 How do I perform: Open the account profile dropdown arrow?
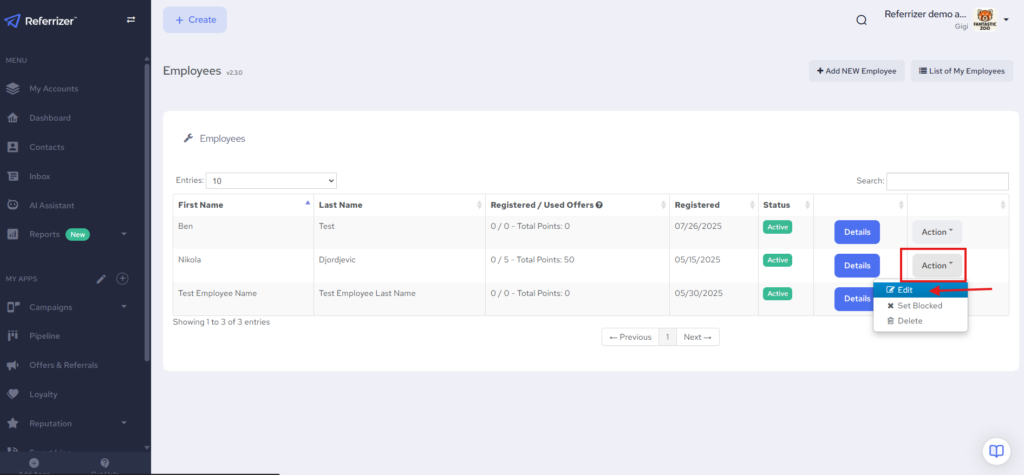1006,17
